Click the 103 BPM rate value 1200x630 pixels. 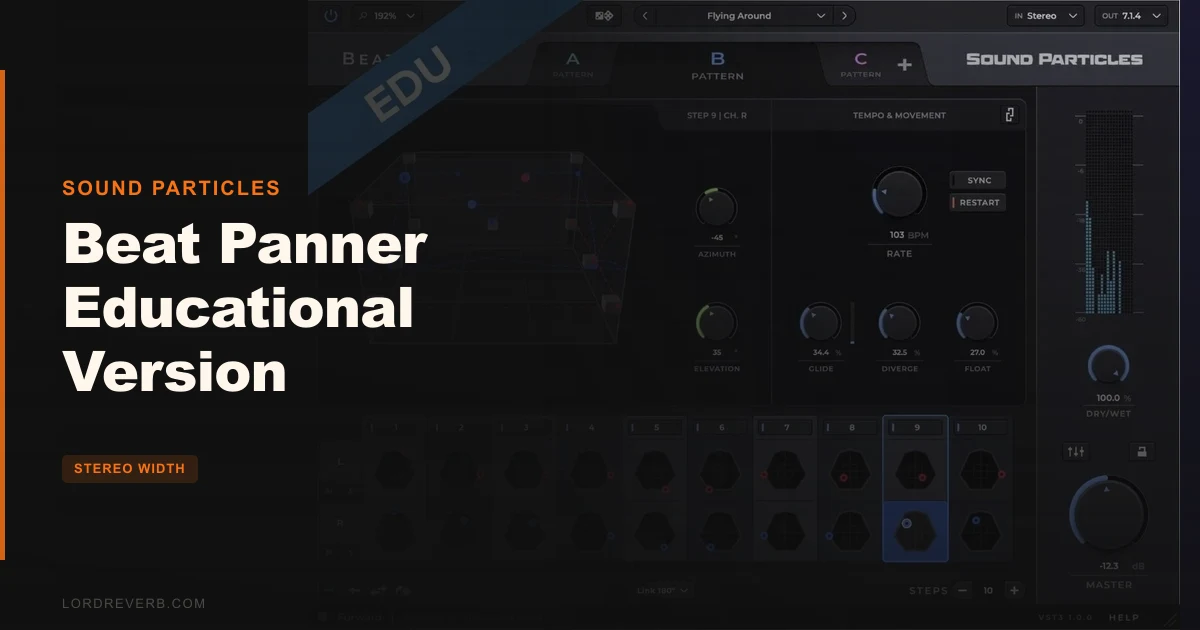[x=910, y=235]
